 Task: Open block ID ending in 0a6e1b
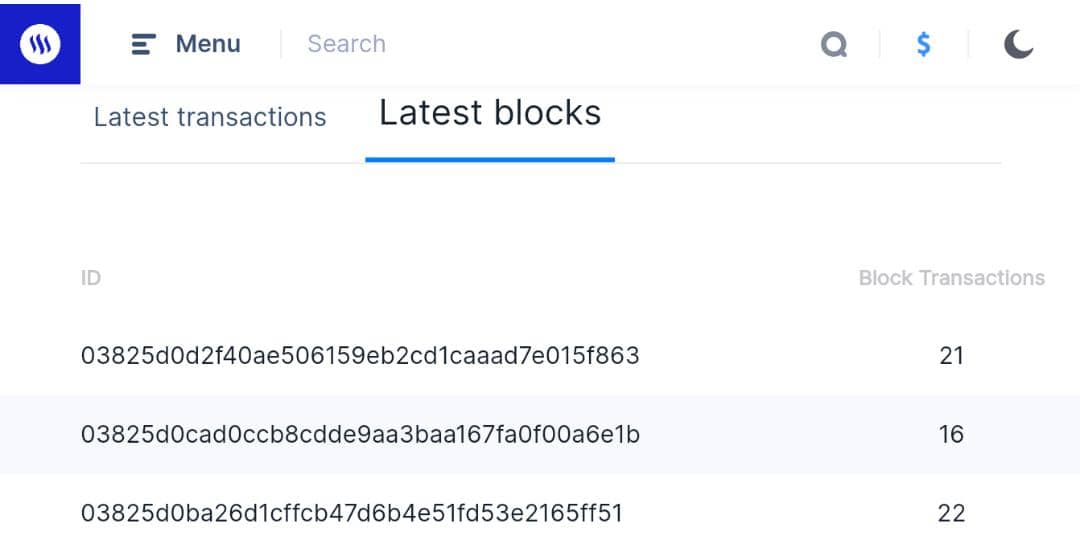coord(360,434)
